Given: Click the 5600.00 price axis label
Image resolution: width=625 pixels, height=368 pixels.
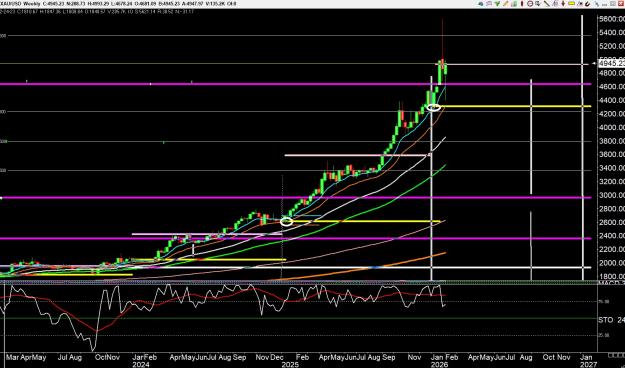Looking at the screenshot, I should click(x=611, y=19).
